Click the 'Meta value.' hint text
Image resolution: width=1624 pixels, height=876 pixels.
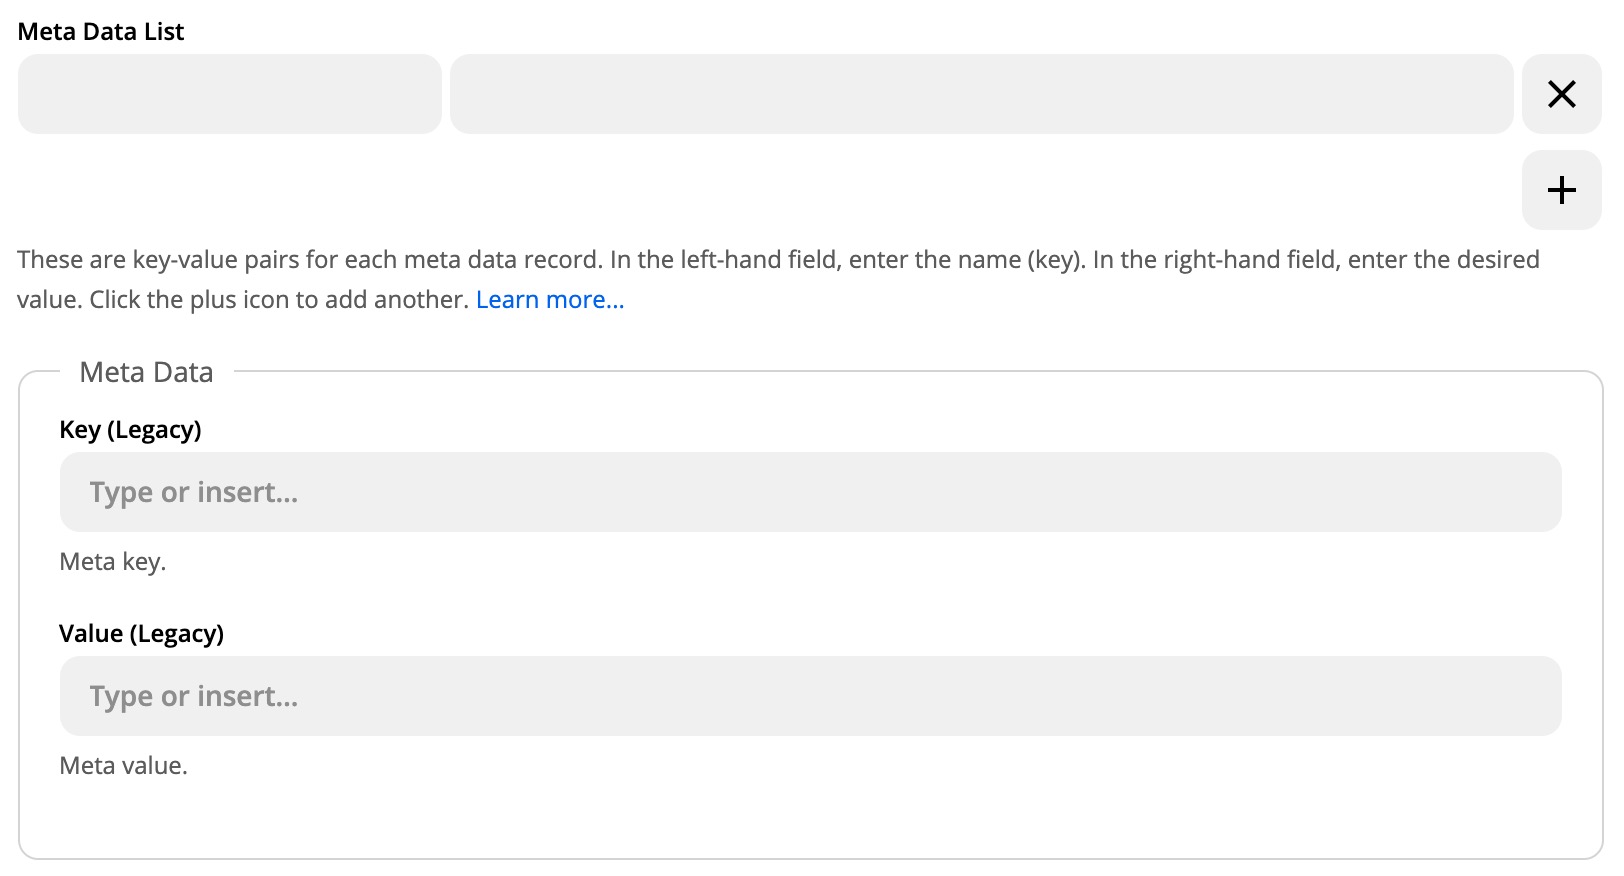124,766
